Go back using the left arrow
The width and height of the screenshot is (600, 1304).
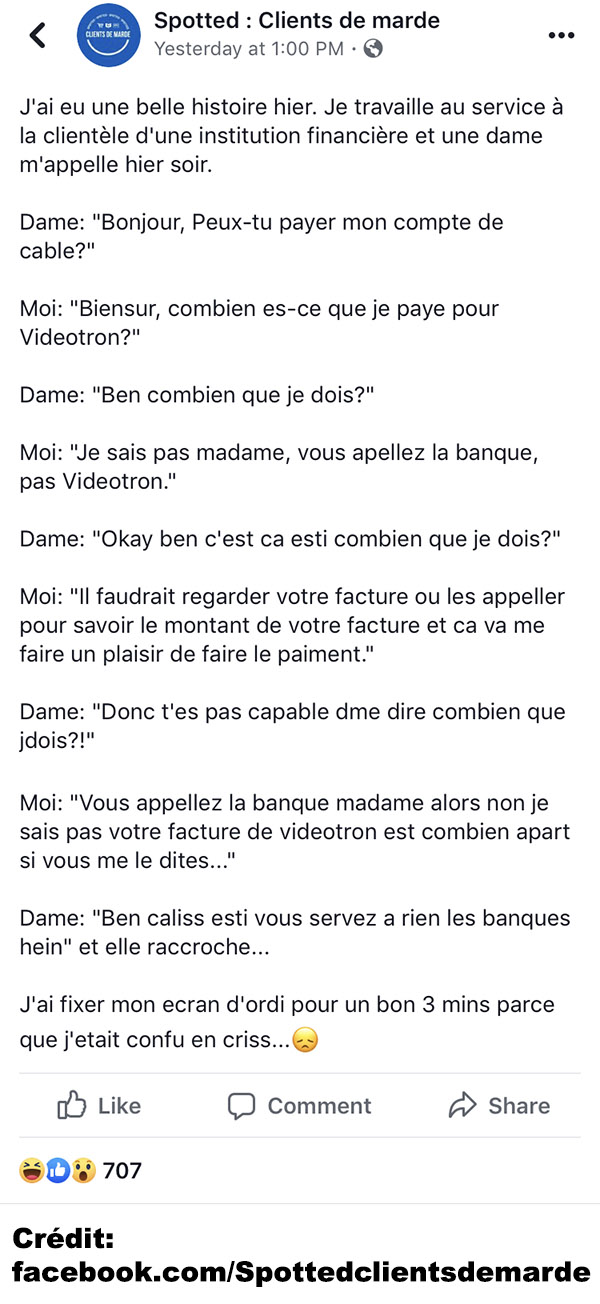[37, 35]
